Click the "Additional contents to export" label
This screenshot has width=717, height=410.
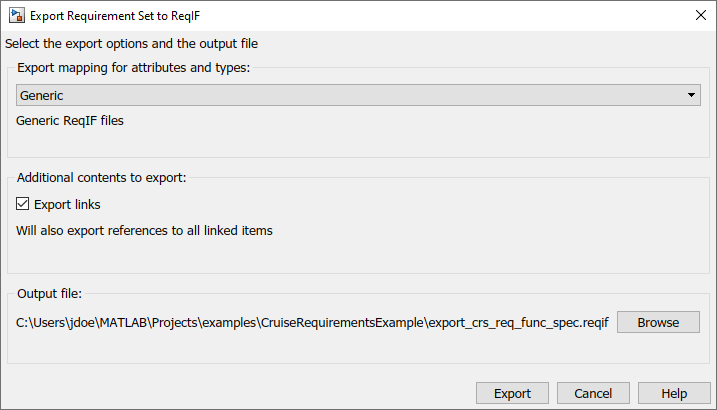point(102,177)
